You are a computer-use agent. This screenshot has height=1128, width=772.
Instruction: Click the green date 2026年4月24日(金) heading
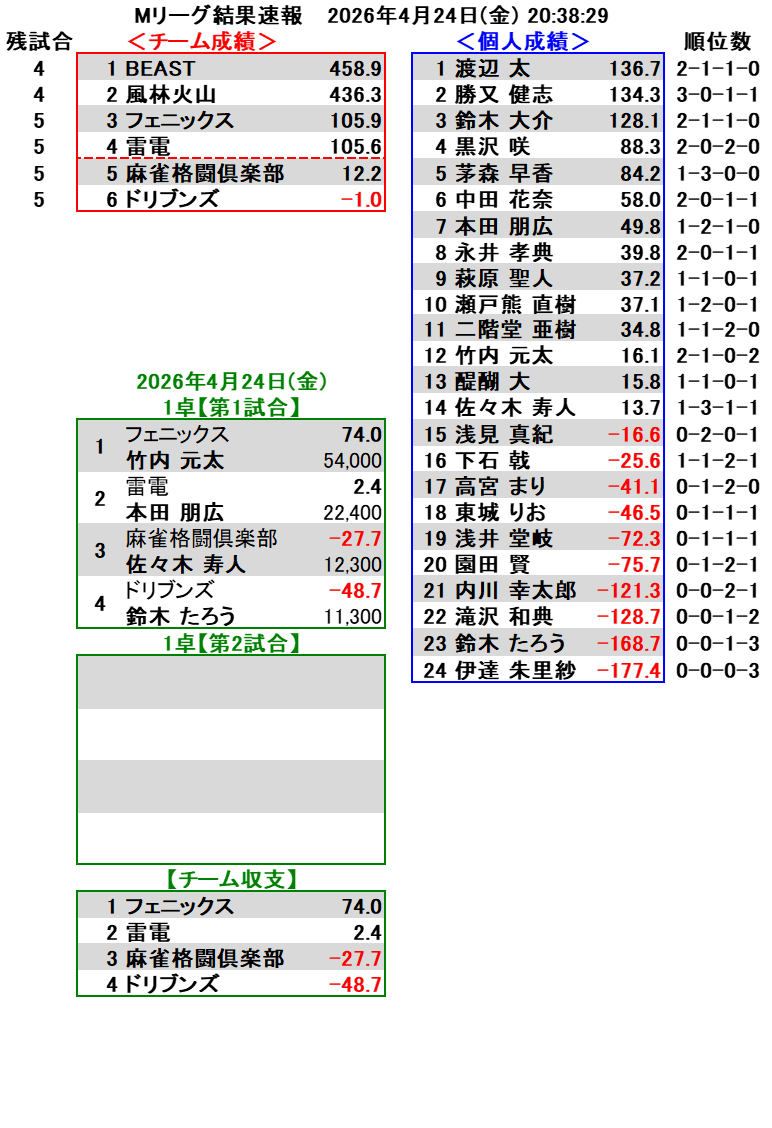pos(232,381)
